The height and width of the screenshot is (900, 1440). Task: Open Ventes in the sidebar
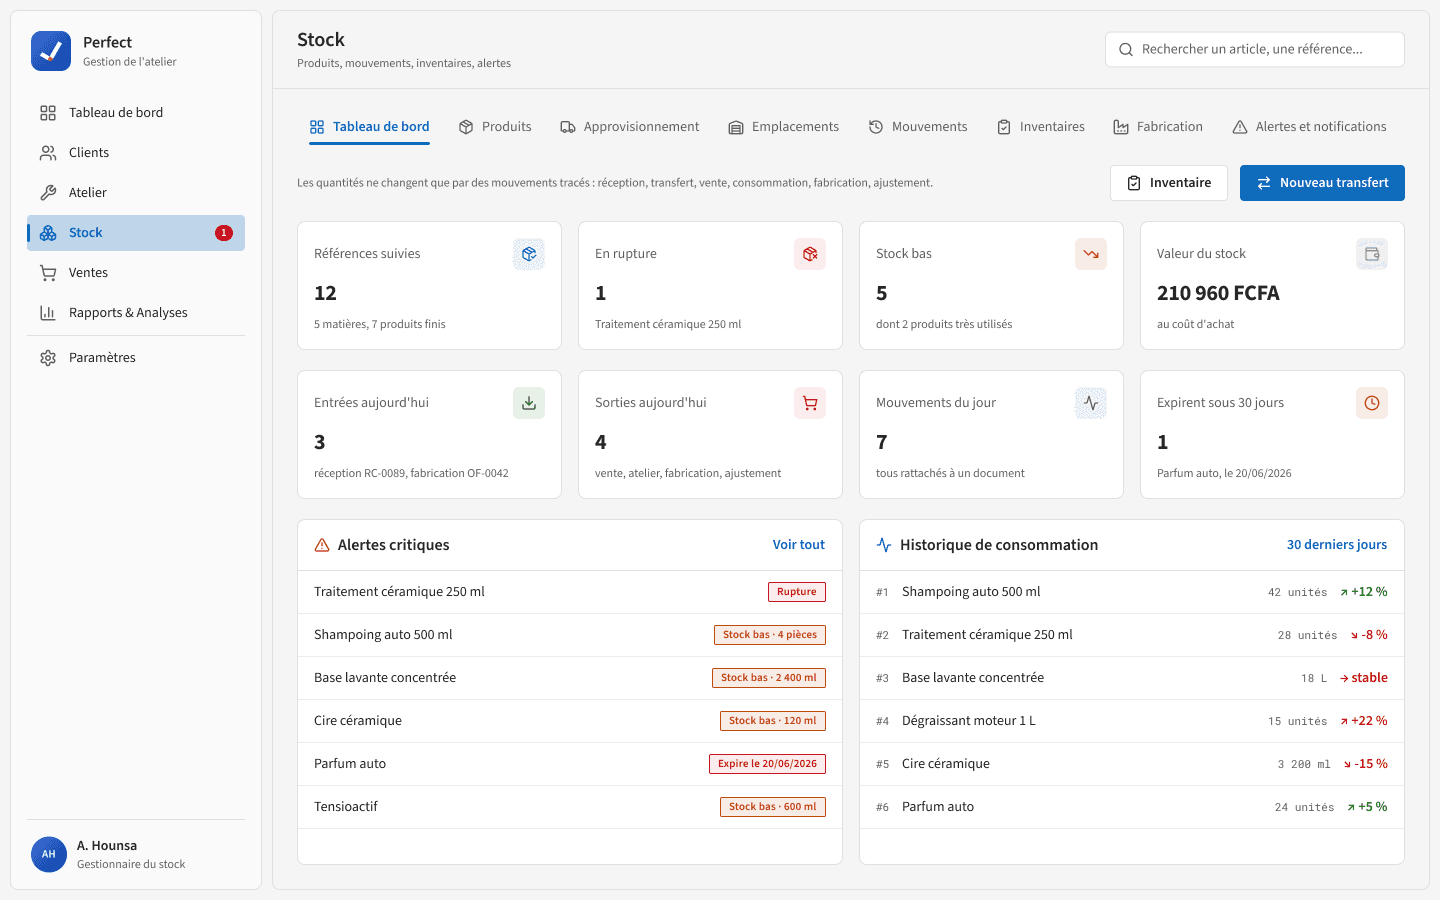coord(136,273)
